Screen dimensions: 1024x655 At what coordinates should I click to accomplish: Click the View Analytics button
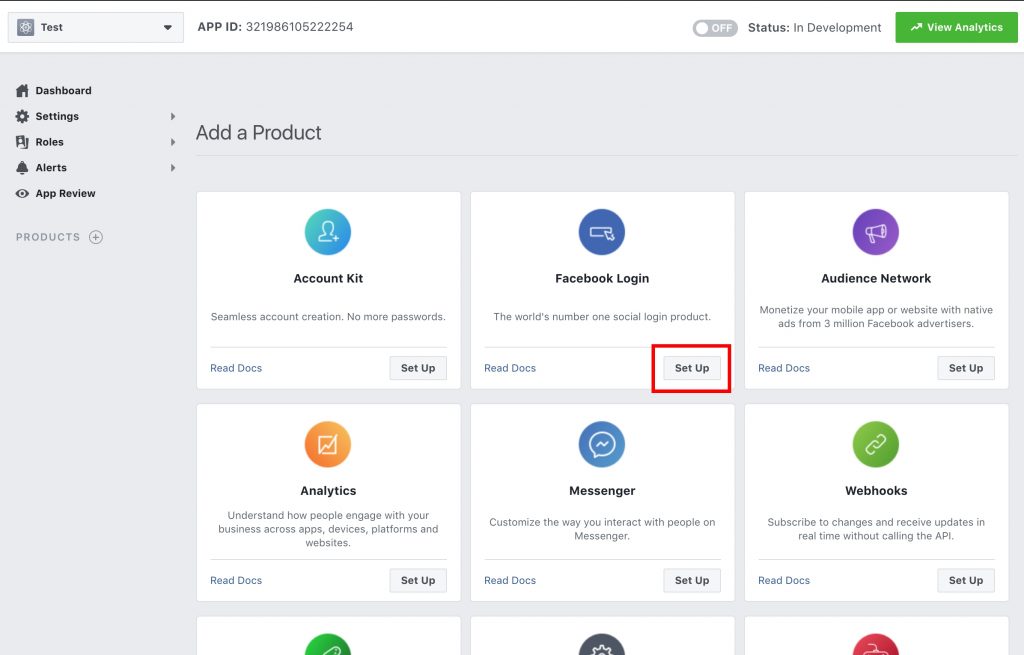pos(956,27)
